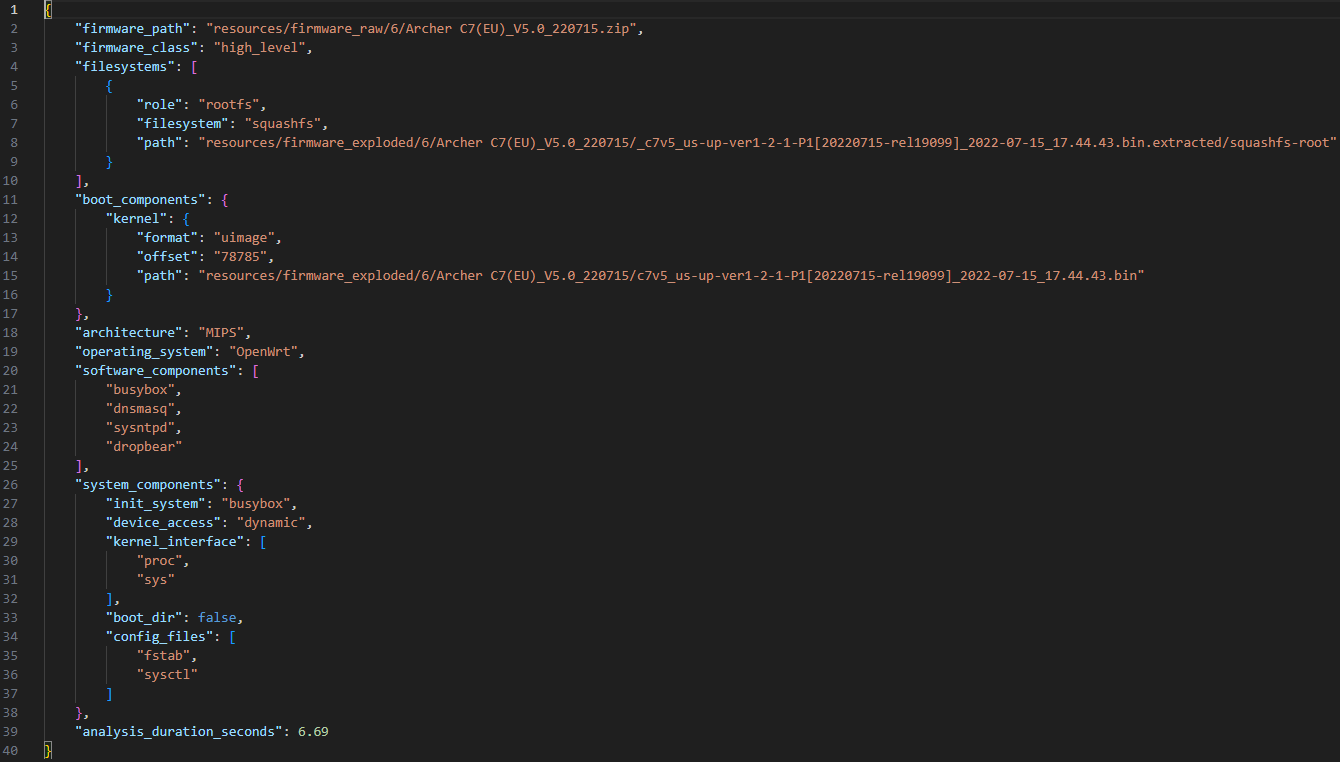1340x762 pixels.
Task: Select "busybox" in the software_components list
Action: [x=141, y=389]
